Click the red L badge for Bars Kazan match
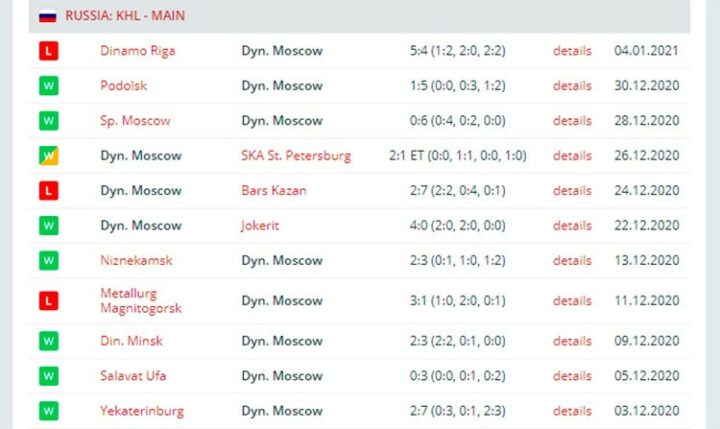The height and width of the screenshot is (429, 720). coord(49,191)
